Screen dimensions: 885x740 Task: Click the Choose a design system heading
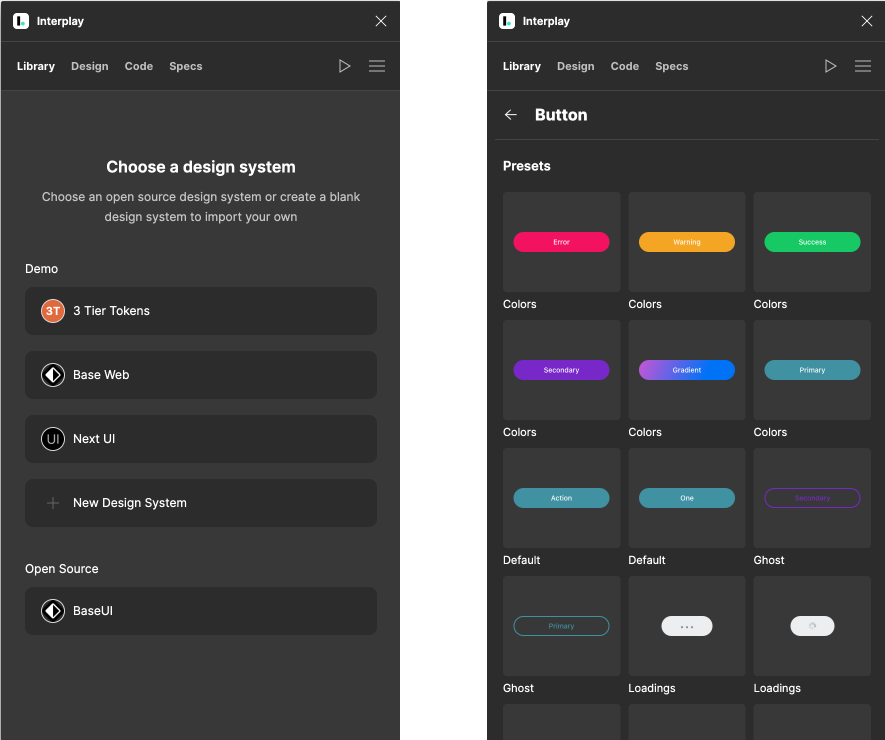(x=201, y=167)
